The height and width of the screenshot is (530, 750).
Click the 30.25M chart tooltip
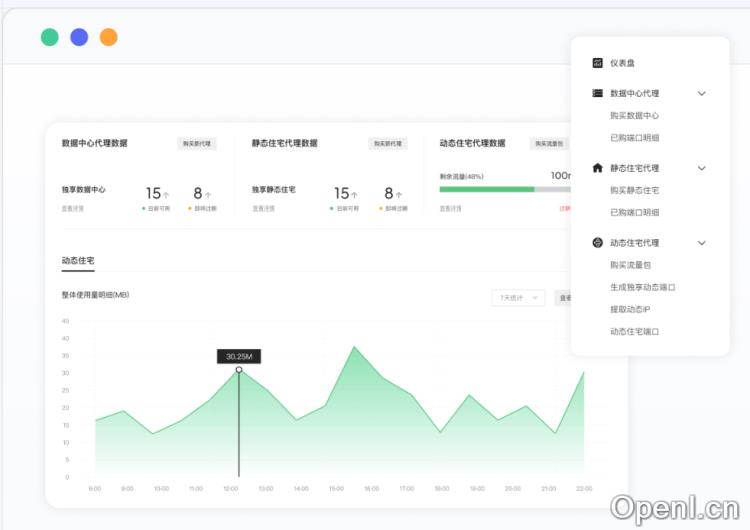[x=239, y=356]
